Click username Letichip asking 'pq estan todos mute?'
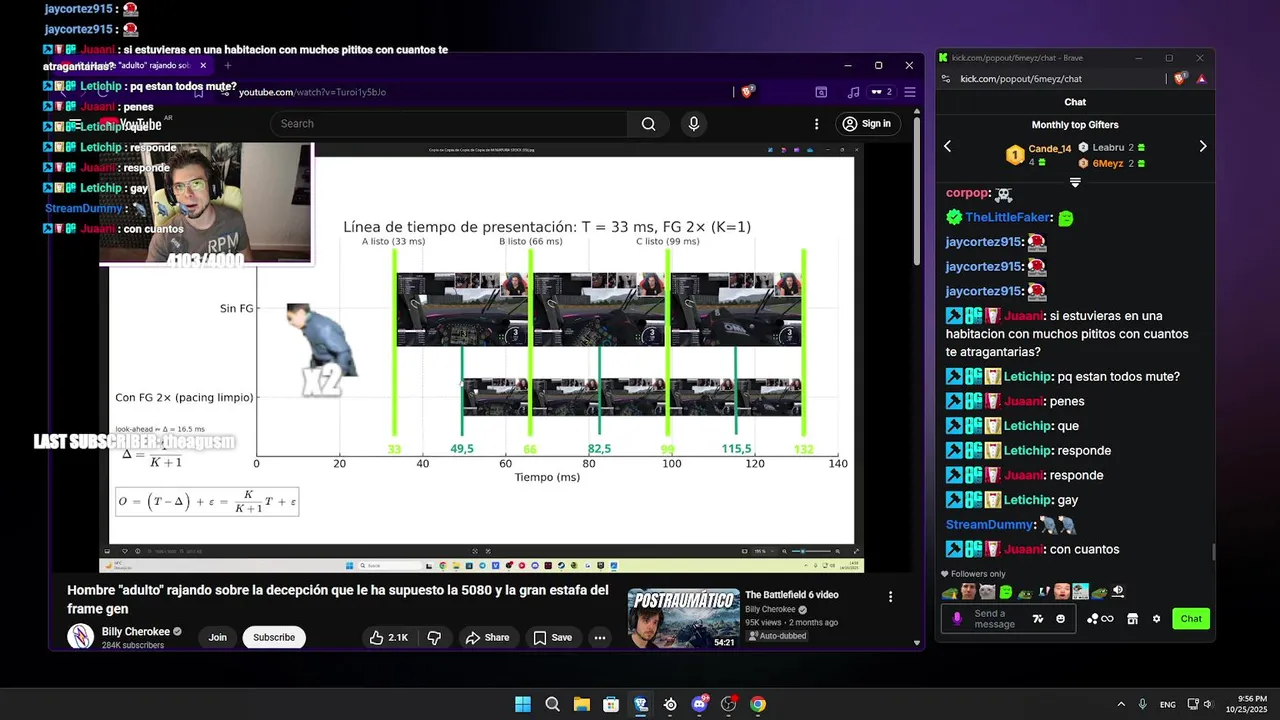This screenshot has height=720, width=1280. coord(1026,377)
